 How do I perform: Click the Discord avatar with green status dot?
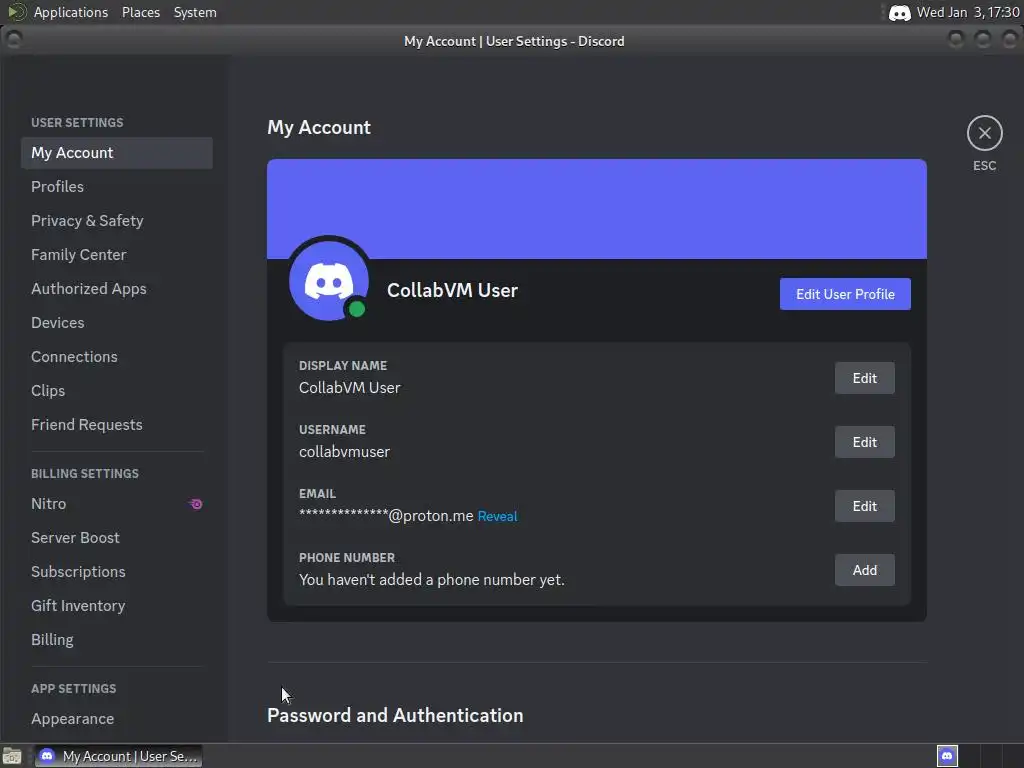coord(329,281)
